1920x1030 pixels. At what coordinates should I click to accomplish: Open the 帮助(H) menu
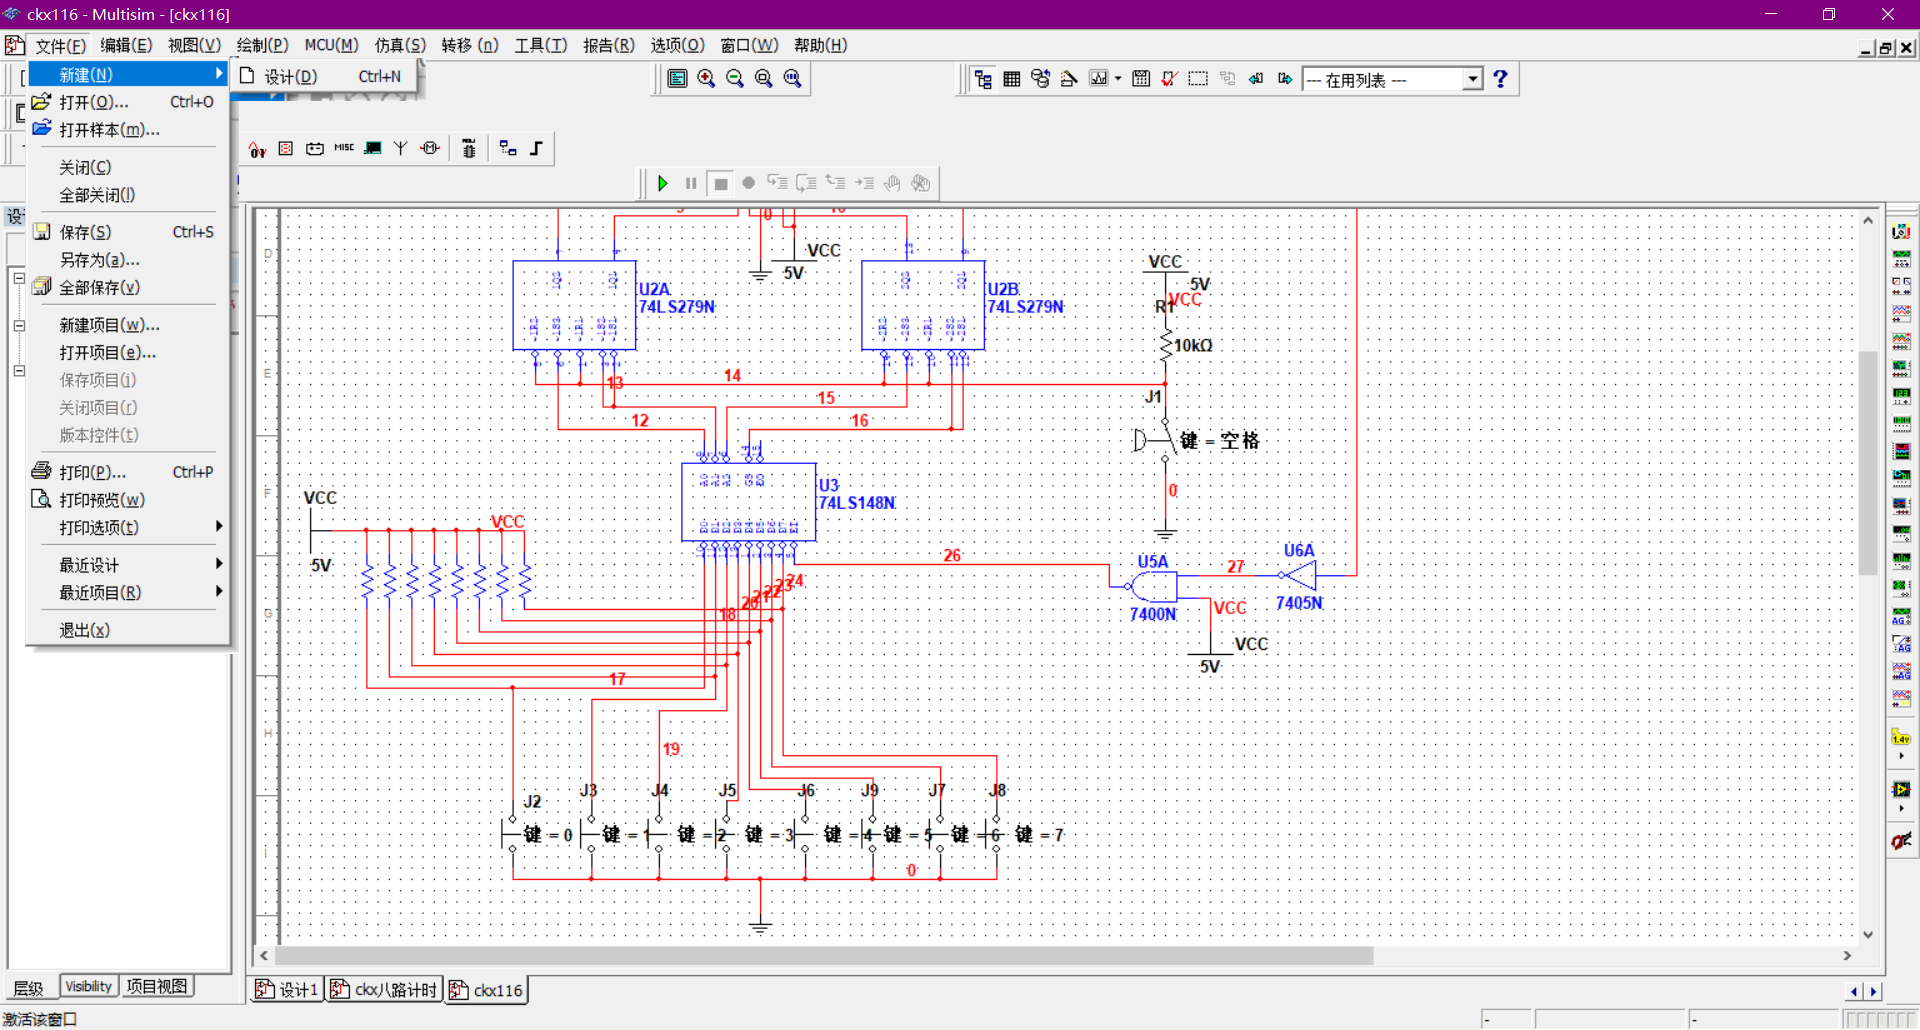(820, 46)
